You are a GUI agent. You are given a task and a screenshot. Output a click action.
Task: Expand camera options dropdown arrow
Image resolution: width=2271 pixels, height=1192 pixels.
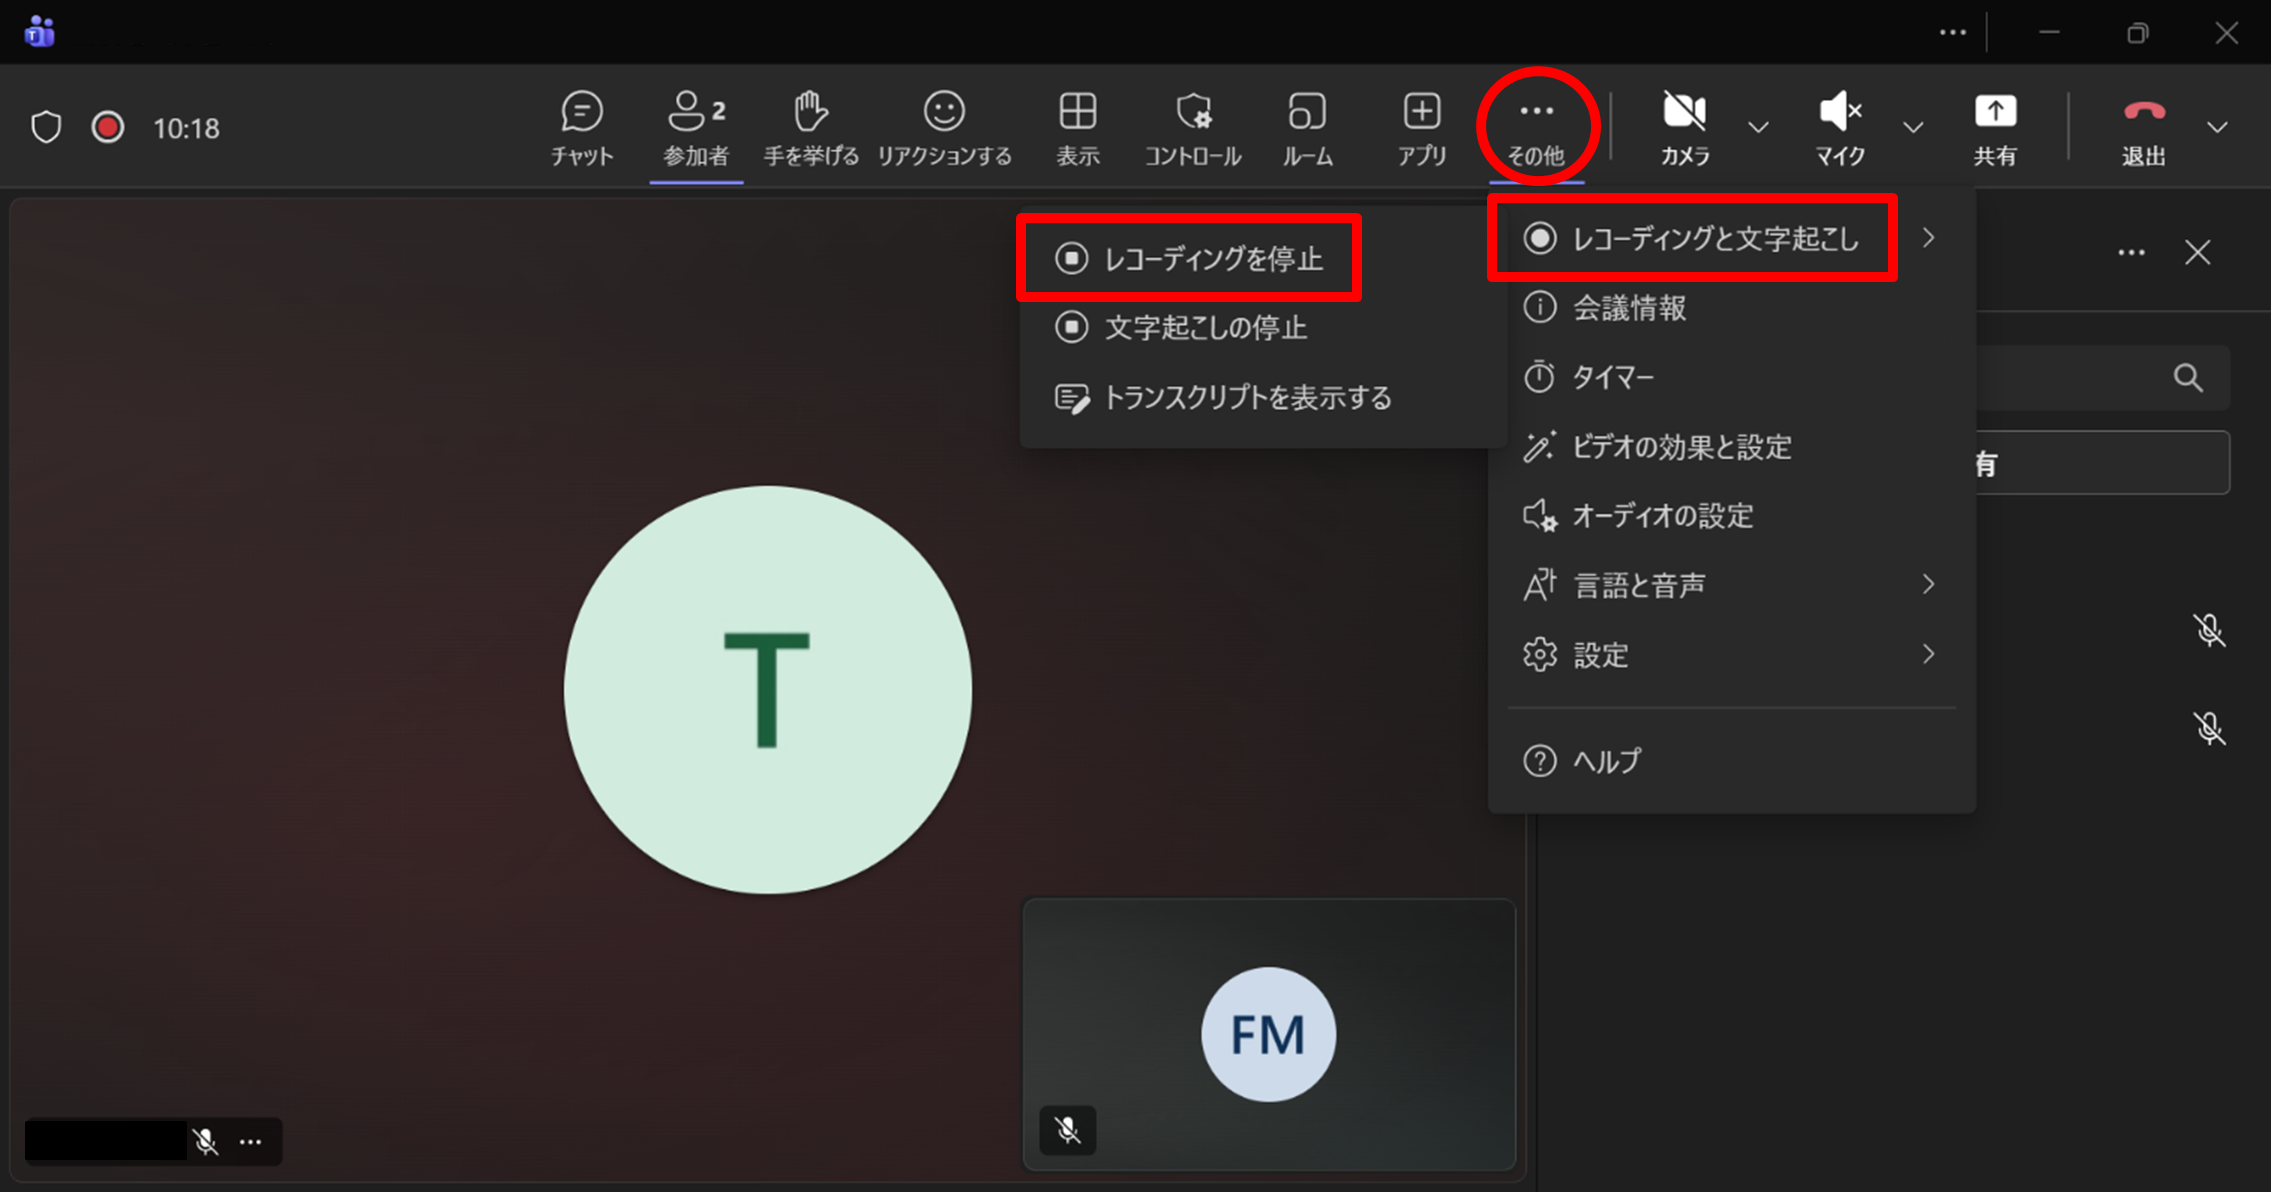tap(1758, 127)
